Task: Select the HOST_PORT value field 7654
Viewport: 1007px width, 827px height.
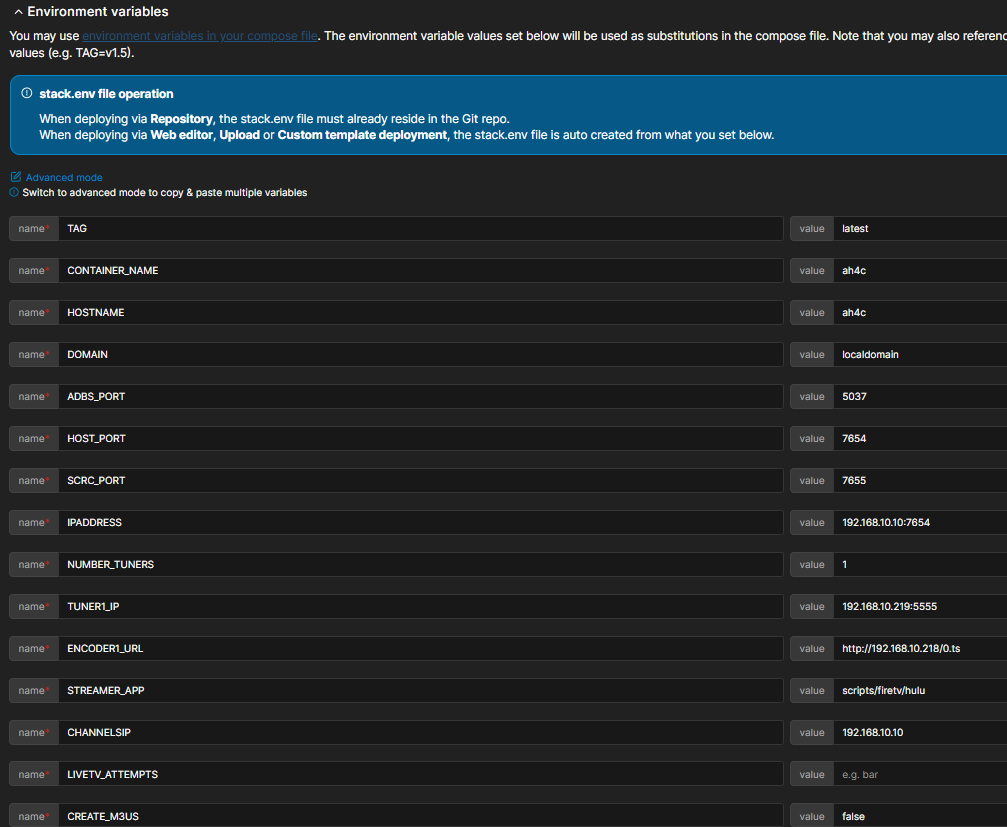Action: pyautogui.click(x=920, y=439)
